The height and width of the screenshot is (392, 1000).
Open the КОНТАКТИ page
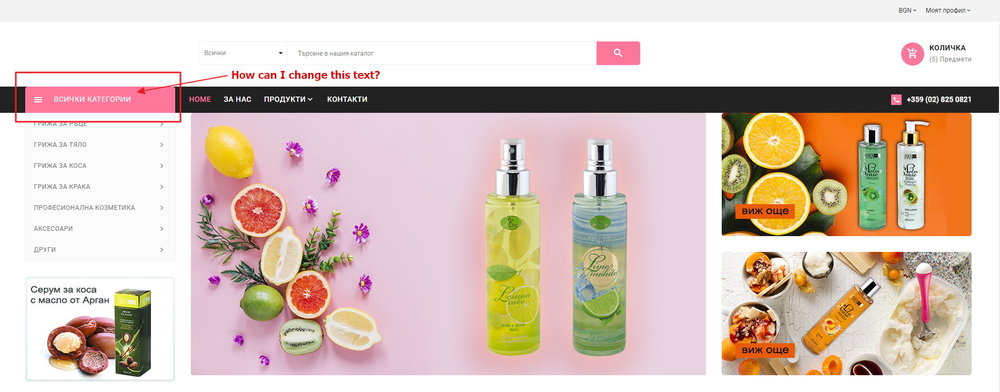point(347,99)
